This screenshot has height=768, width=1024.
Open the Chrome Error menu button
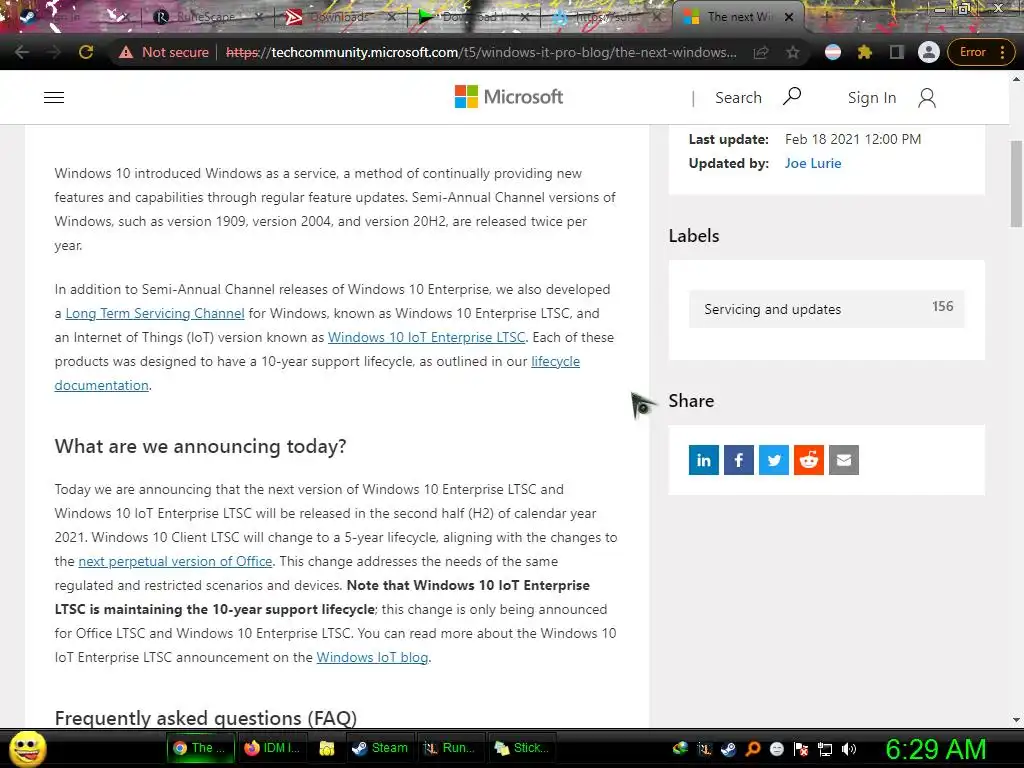click(982, 52)
